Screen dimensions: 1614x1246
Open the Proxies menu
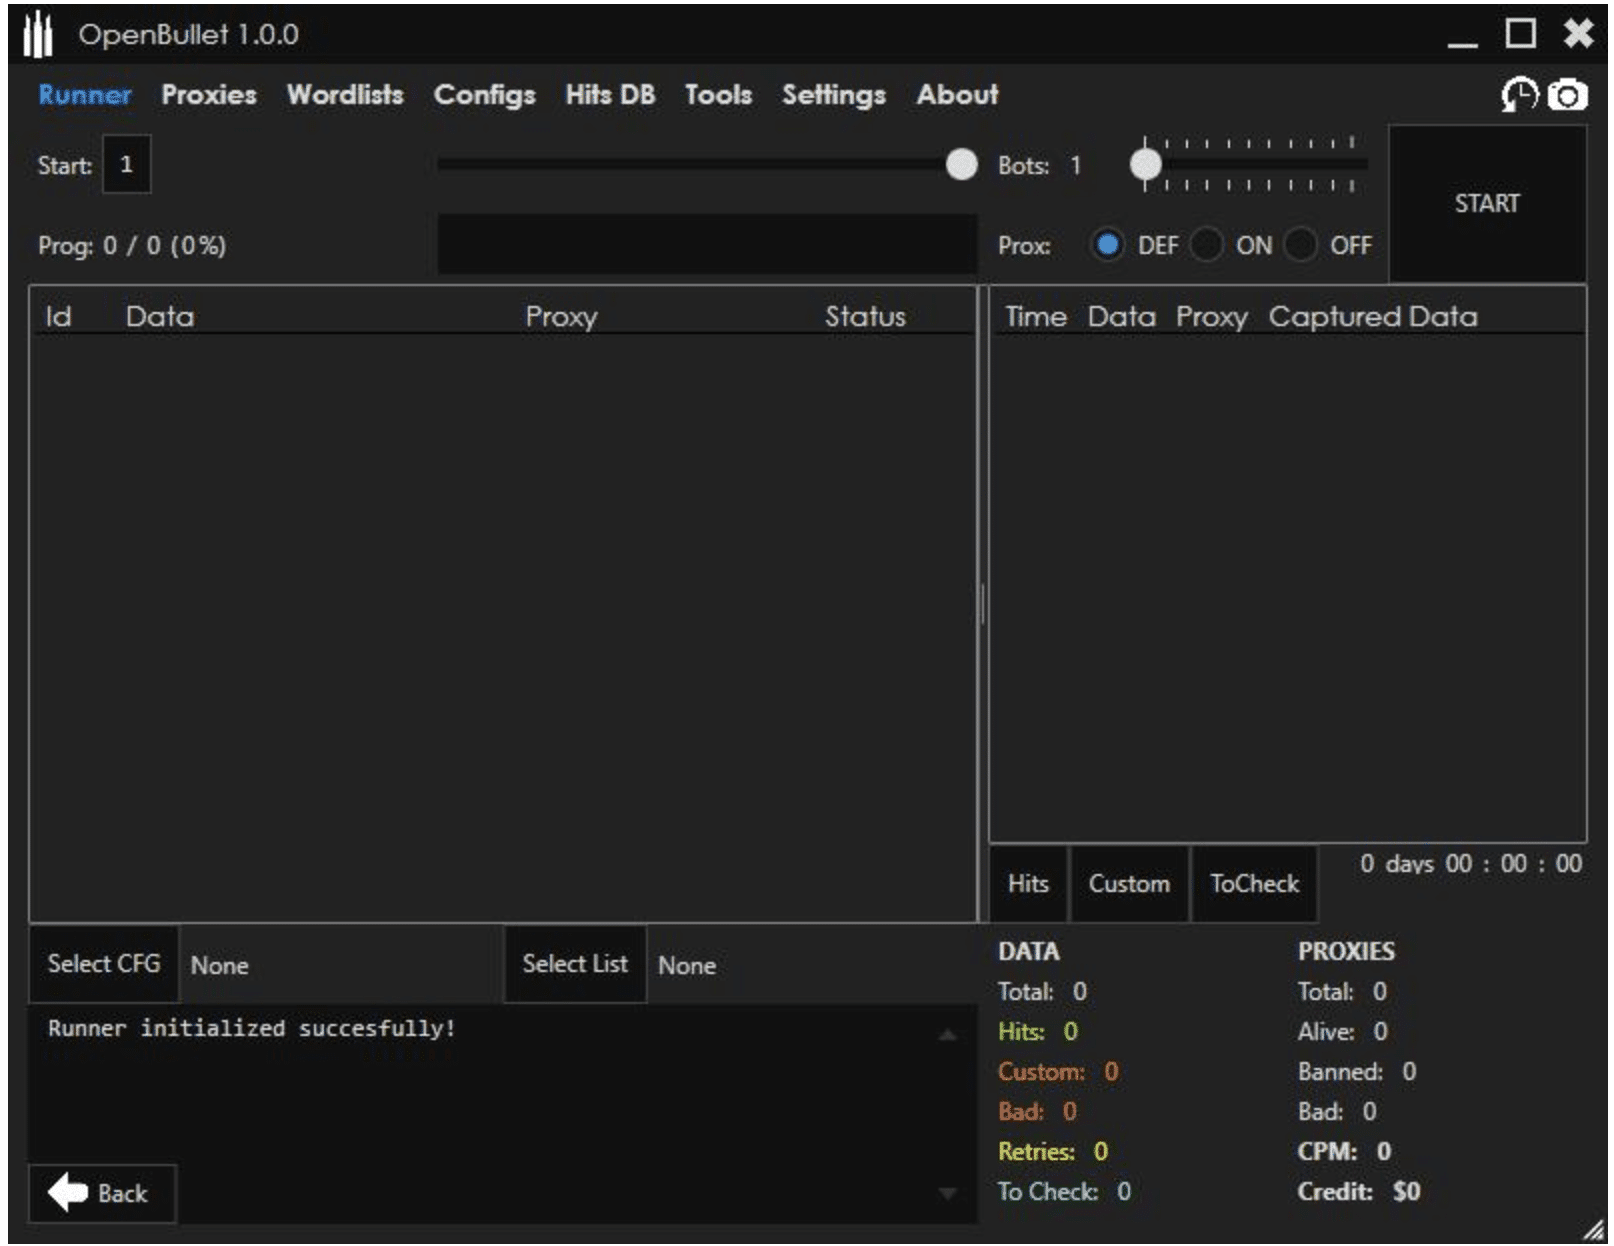(208, 95)
